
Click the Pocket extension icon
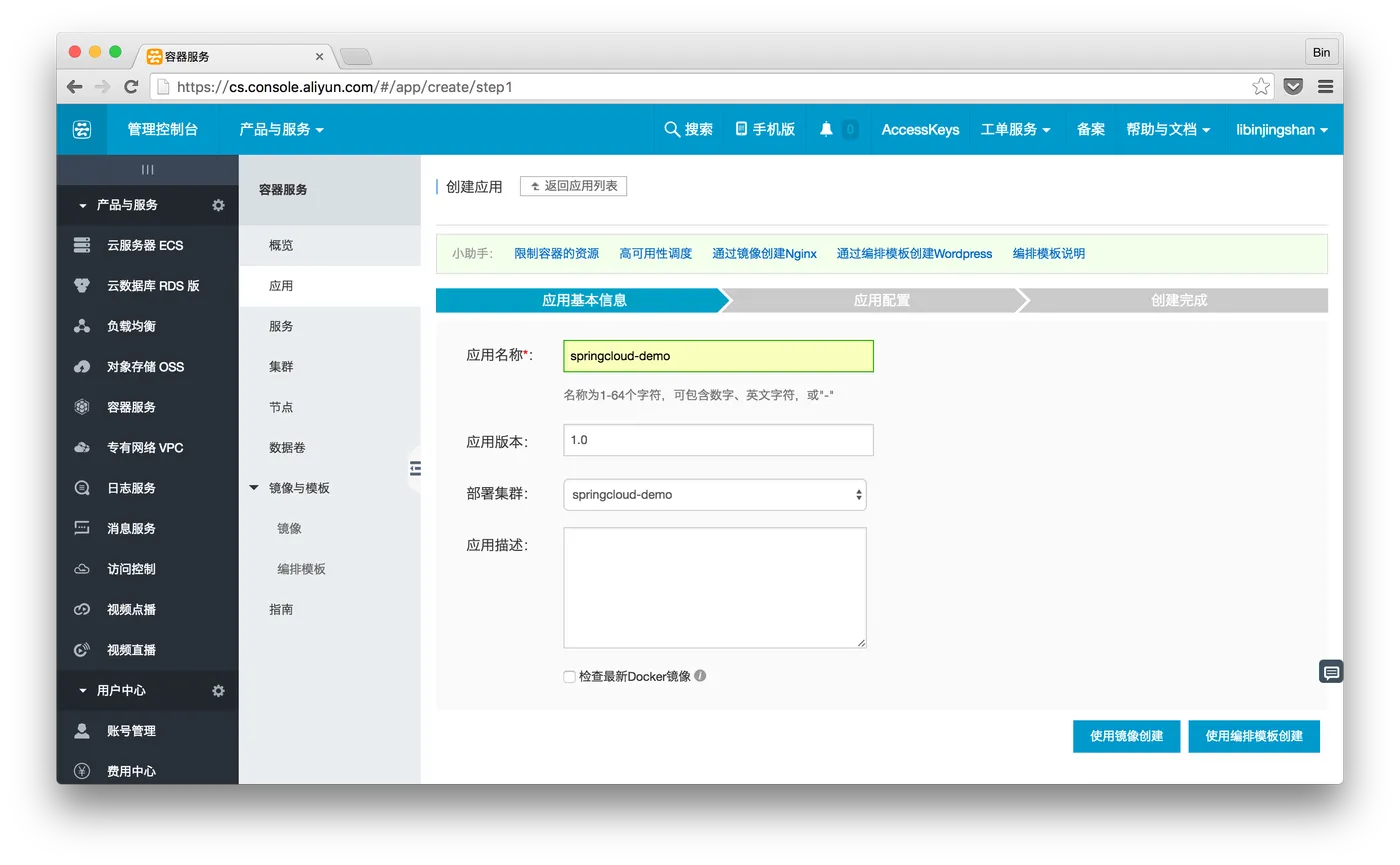(1293, 87)
